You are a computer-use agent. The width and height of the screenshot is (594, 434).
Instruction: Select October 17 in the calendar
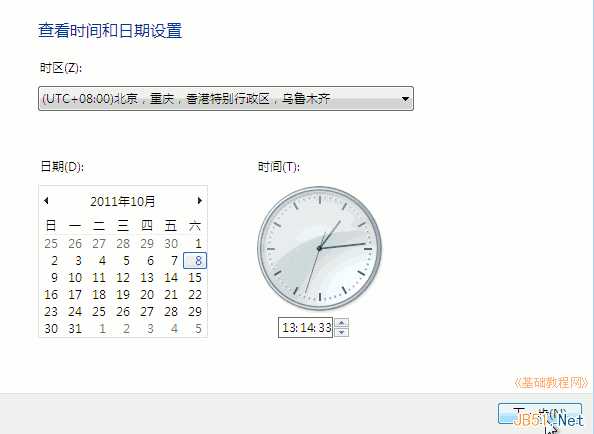point(75,295)
